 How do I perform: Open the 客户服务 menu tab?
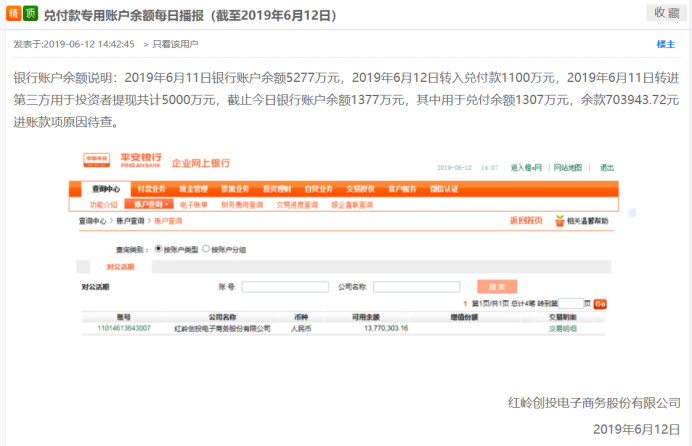tap(402, 189)
